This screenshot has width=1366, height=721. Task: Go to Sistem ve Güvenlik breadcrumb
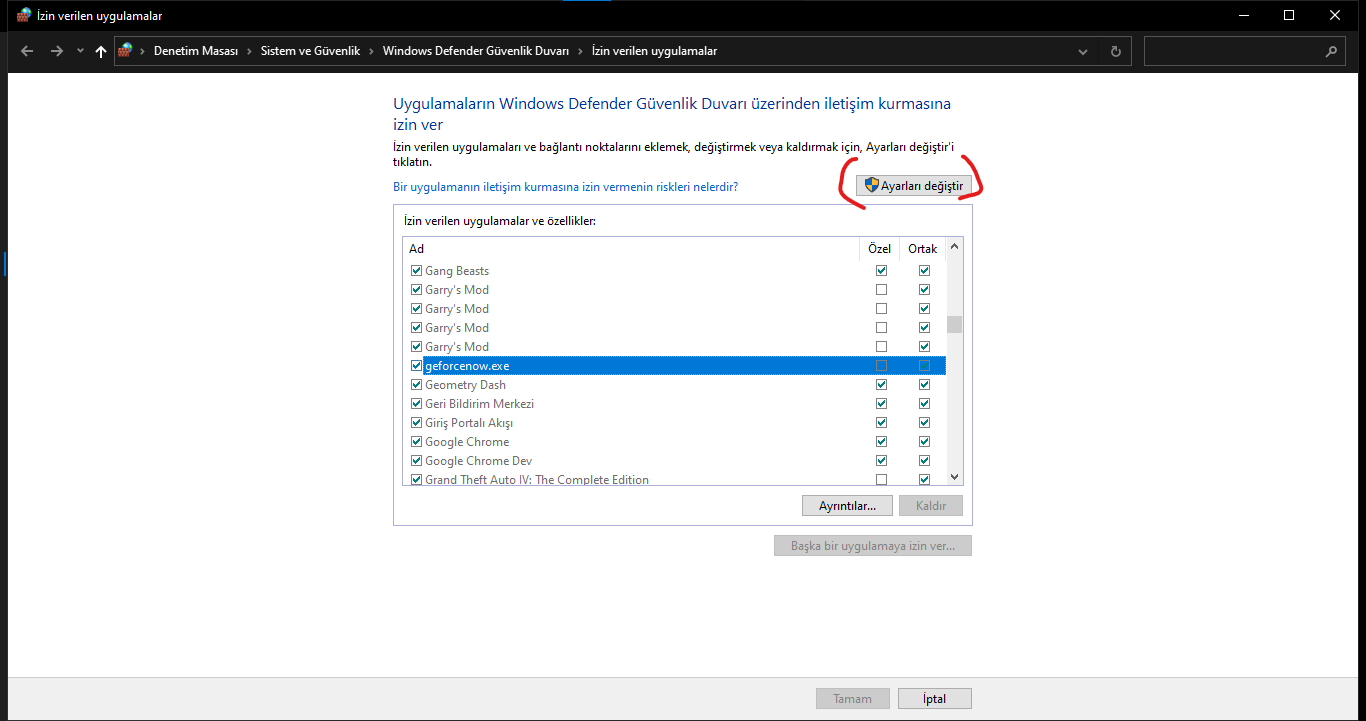pos(310,51)
